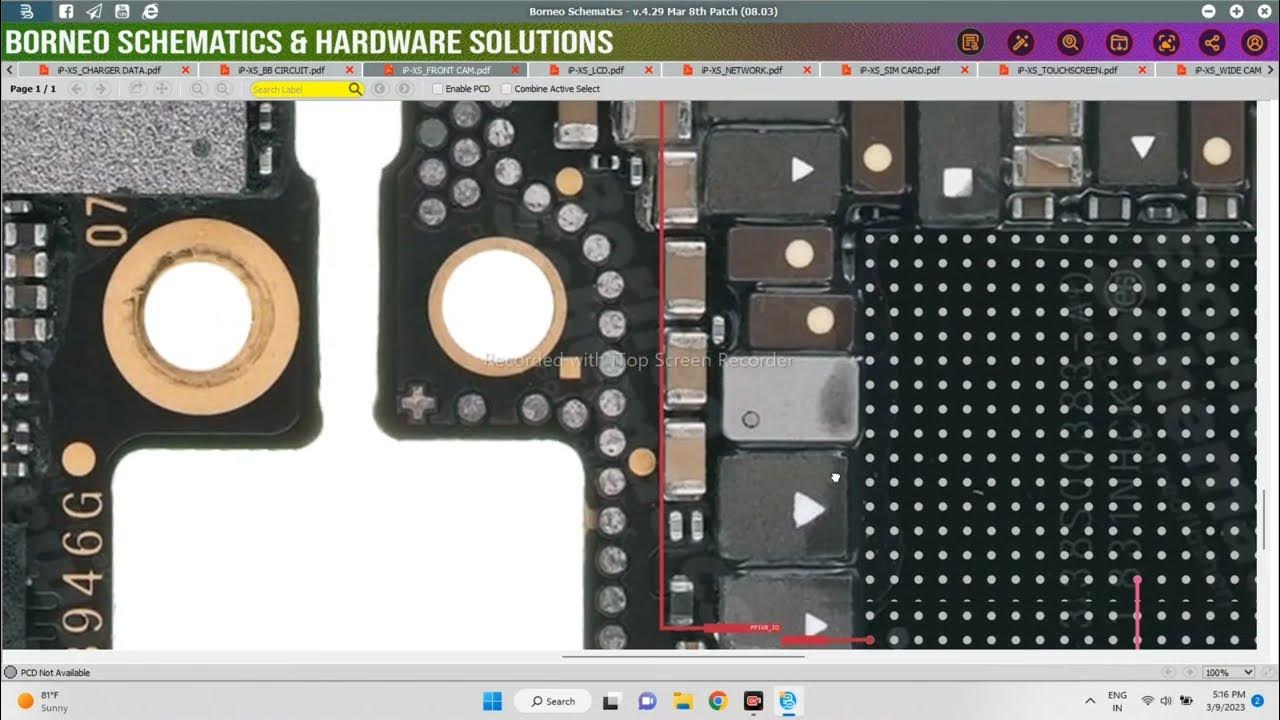Screen dimensions: 1280x720
Task: Enable the PCD checkbox
Action: (x=438, y=89)
